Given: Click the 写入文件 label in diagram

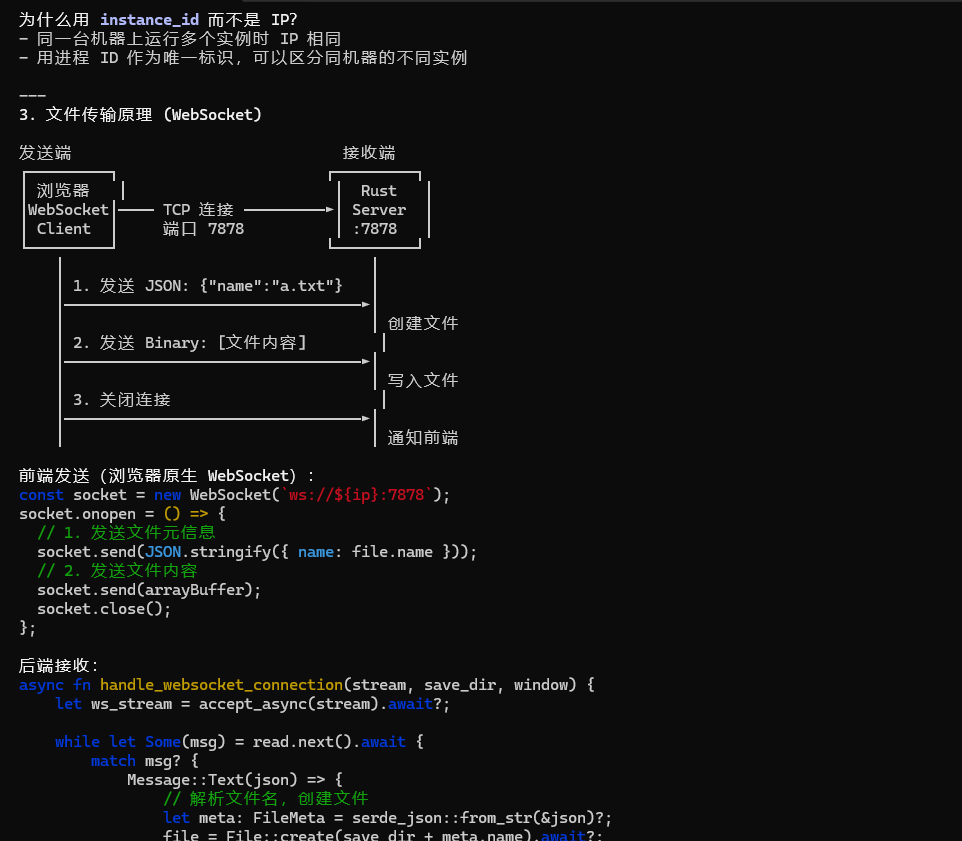Looking at the screenshot, I should point(423,381).
